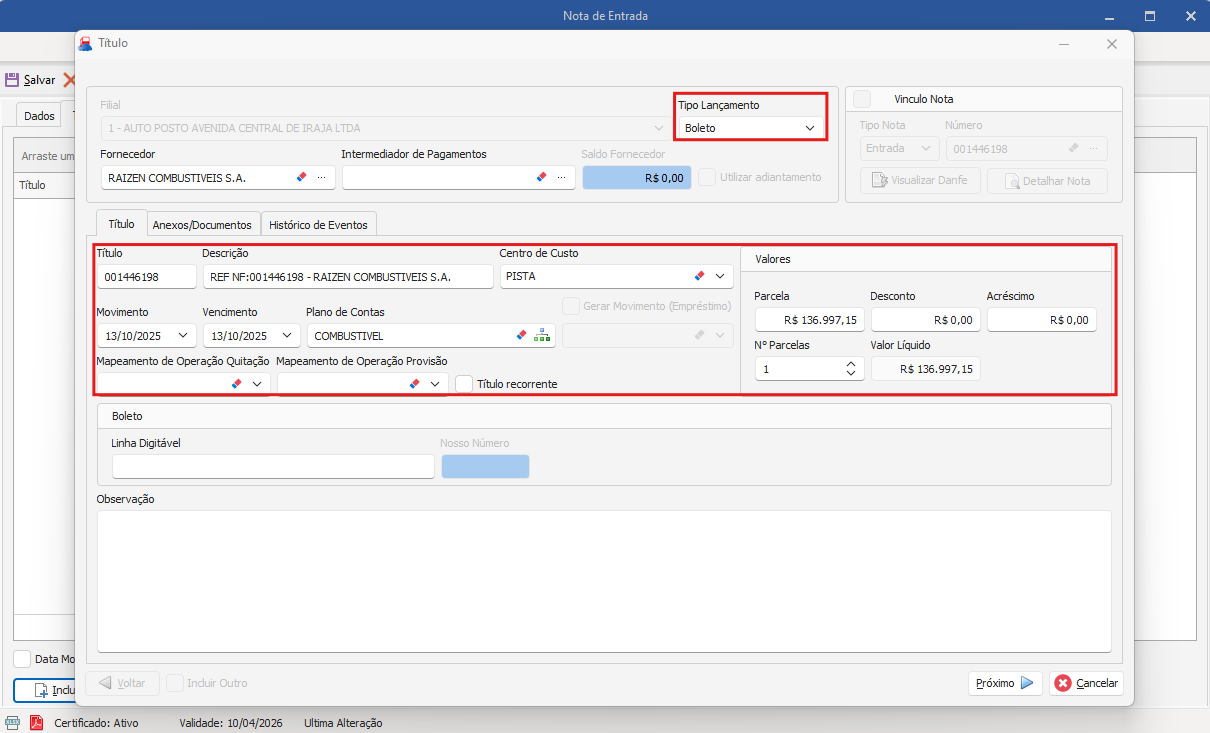Click eraser icon in Centro de Custo

(700, 276)
